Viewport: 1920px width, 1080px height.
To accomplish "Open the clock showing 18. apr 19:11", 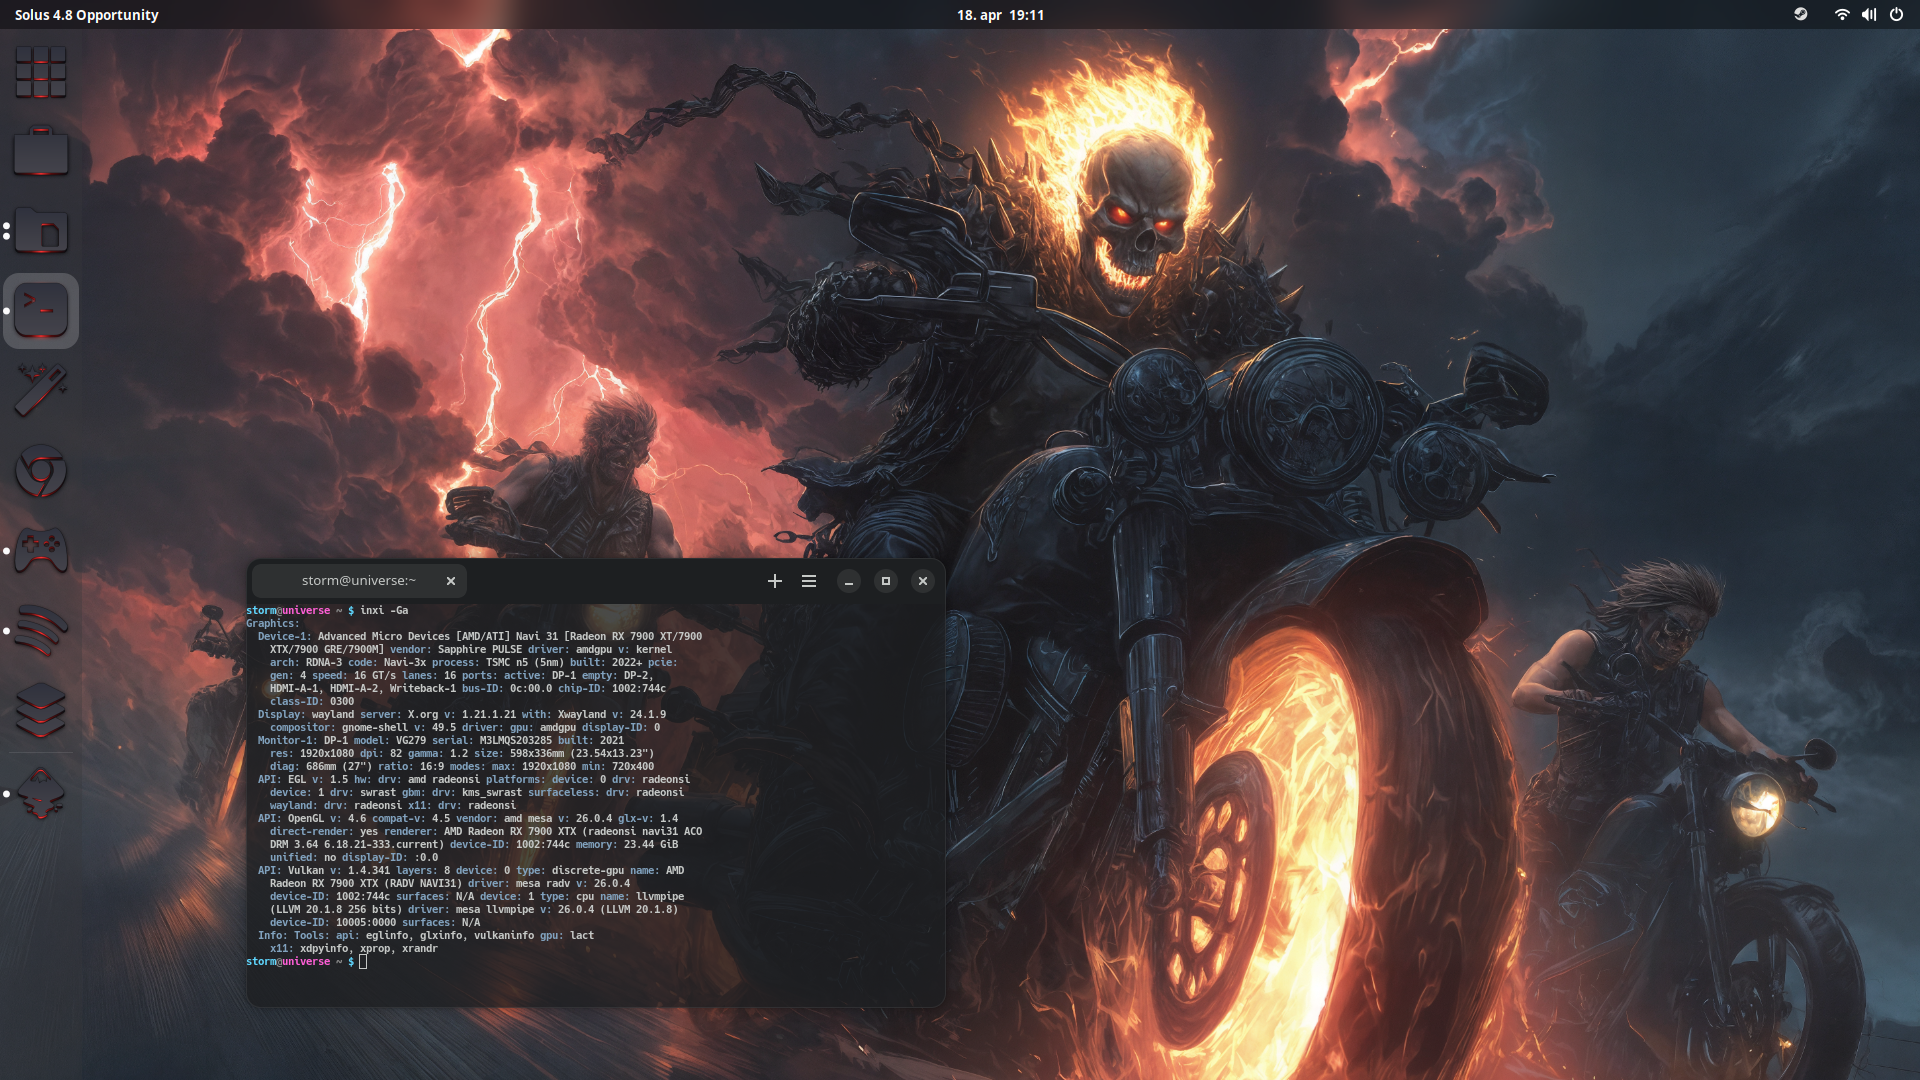I will click(x=1000, y=15).
